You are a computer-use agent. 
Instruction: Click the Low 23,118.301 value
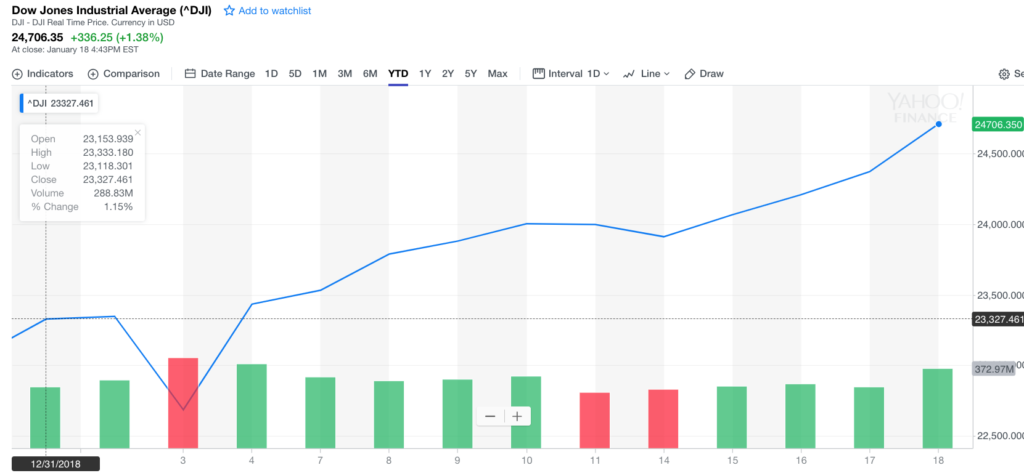point(108,166)
